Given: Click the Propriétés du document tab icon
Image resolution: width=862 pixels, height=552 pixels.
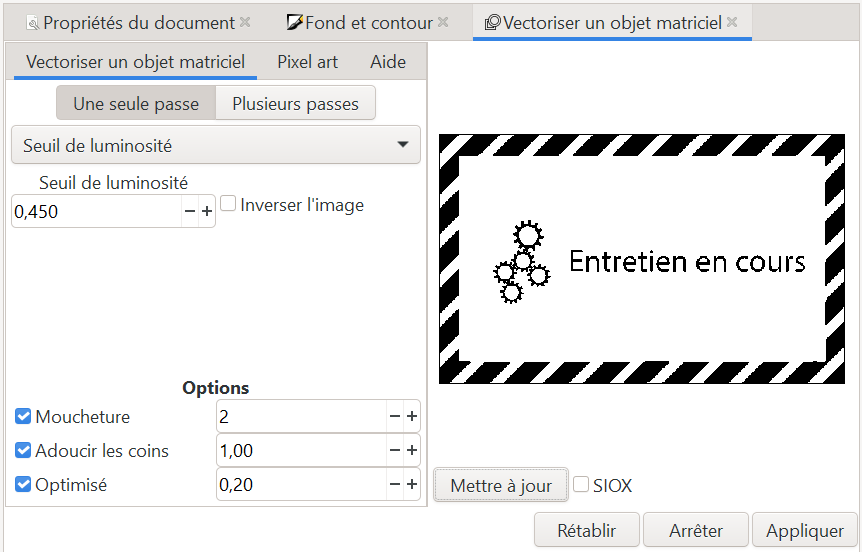Looking at the screenshot, I should (32, 22).
